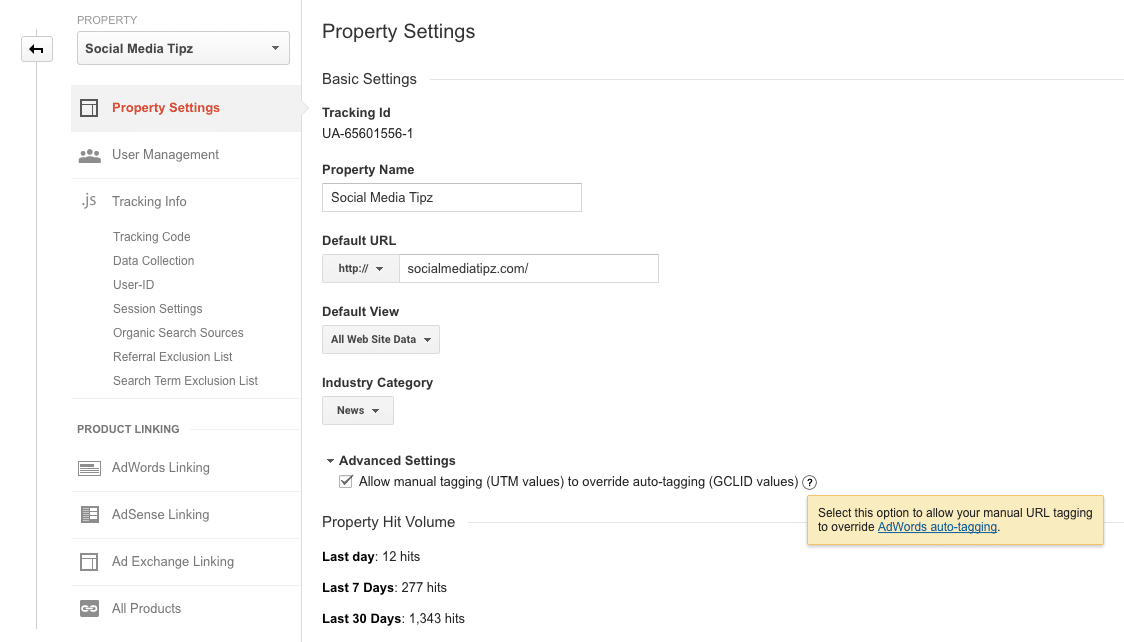Screen dimensions: 1124x642
Task: Click the Property Hit Volume heading
Action: (389, 522)
